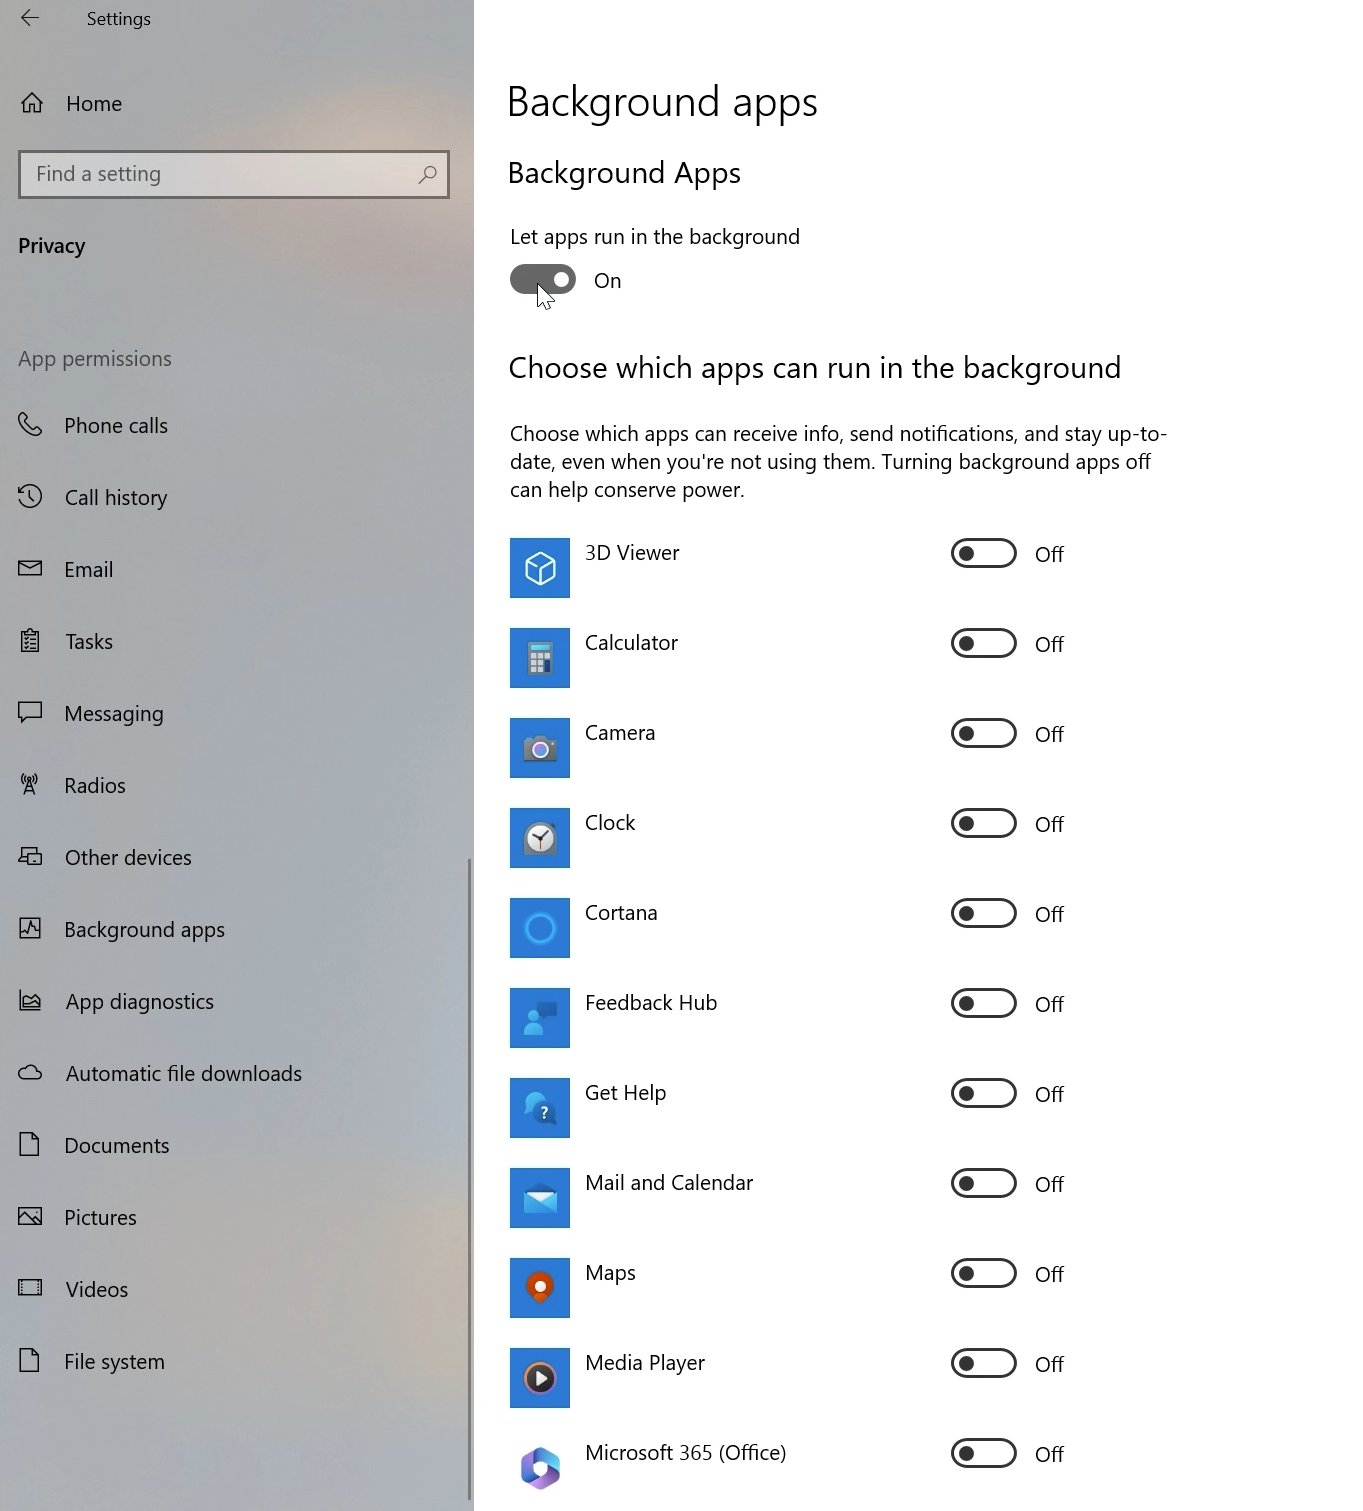This screenshot has width=1363, height=1511.
Task: Click the Maps app icon
Action: (540, 1288)
